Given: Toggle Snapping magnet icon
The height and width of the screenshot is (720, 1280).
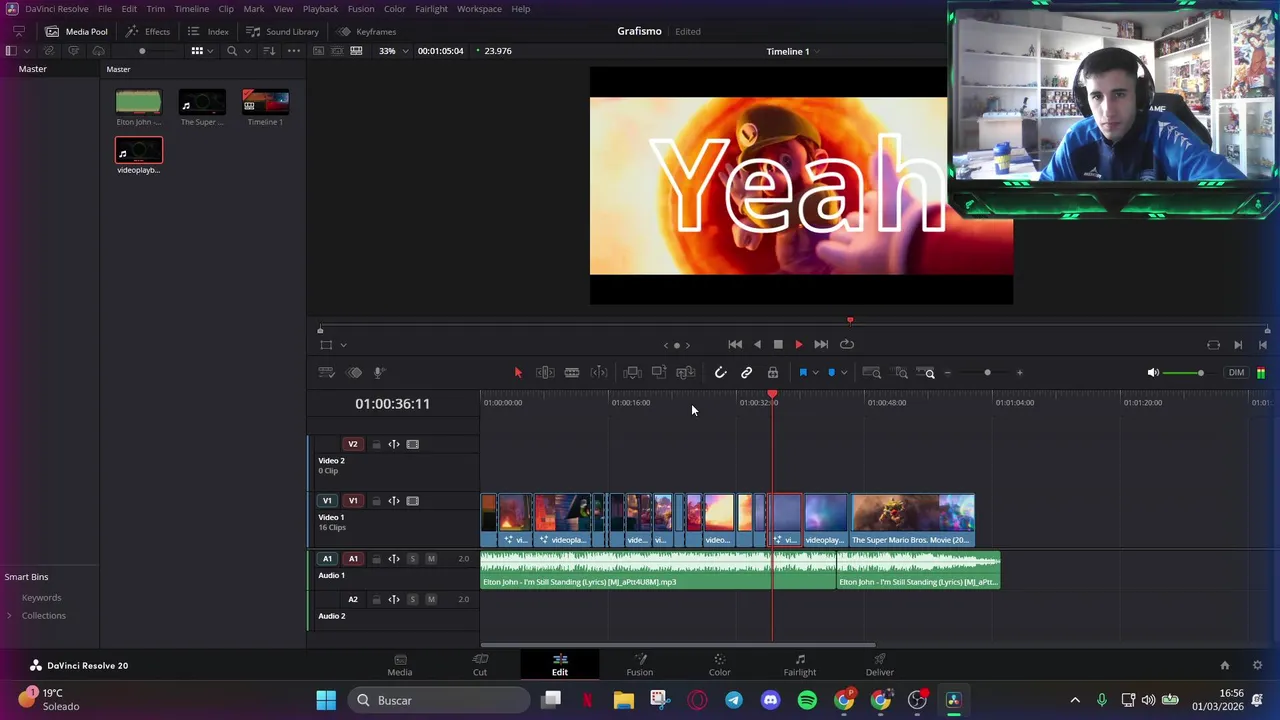Looking at the screenshot, I should 720,373.
